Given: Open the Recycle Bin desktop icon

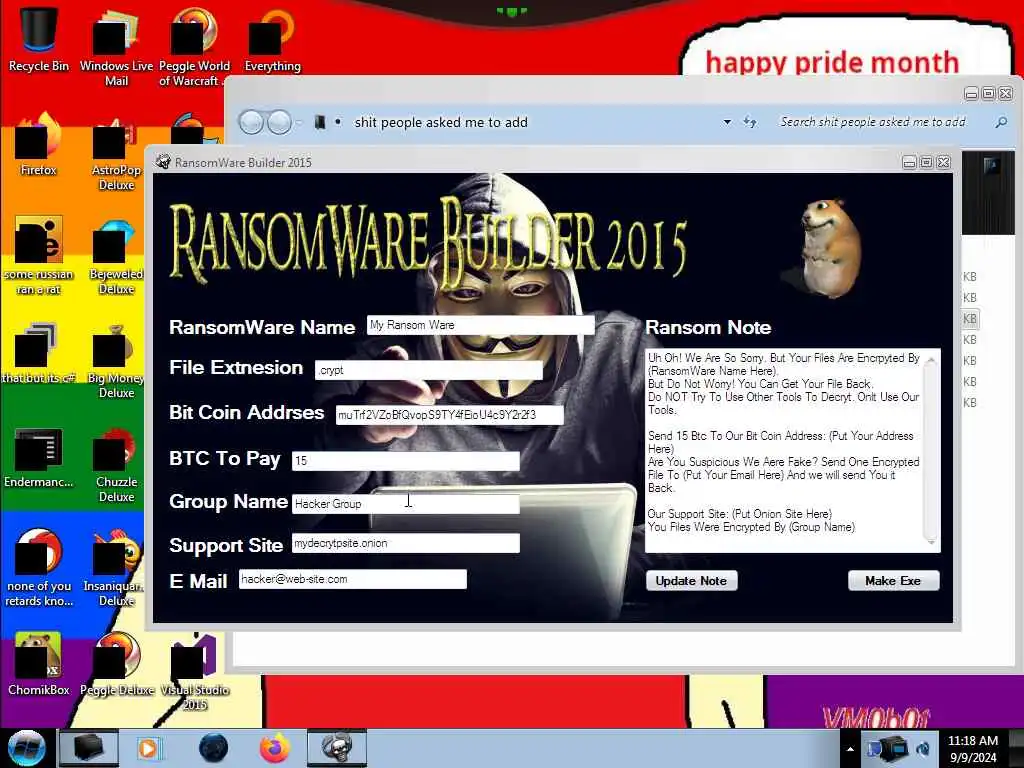Looking at the screenshot, I should 38,39.
